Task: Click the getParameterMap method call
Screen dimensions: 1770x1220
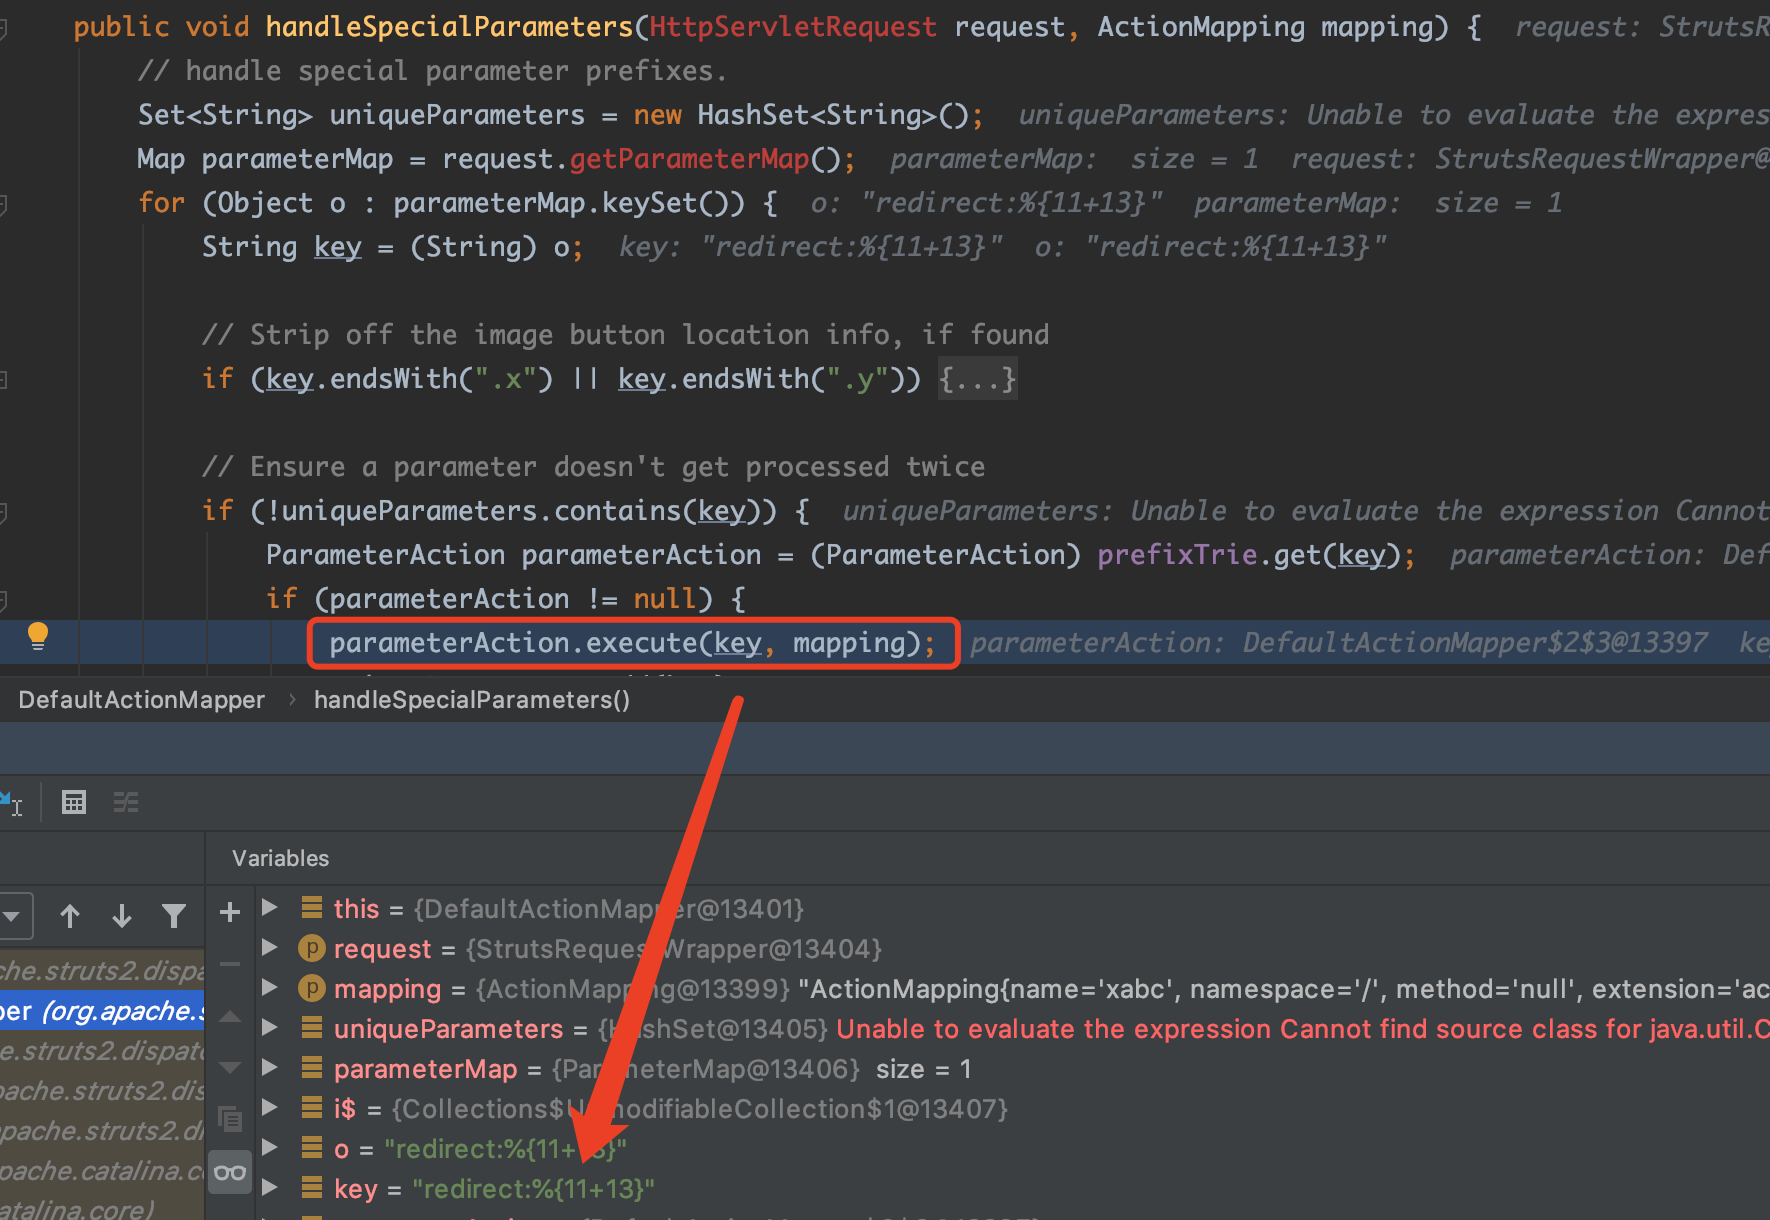Action: click(x=689, y=159)
